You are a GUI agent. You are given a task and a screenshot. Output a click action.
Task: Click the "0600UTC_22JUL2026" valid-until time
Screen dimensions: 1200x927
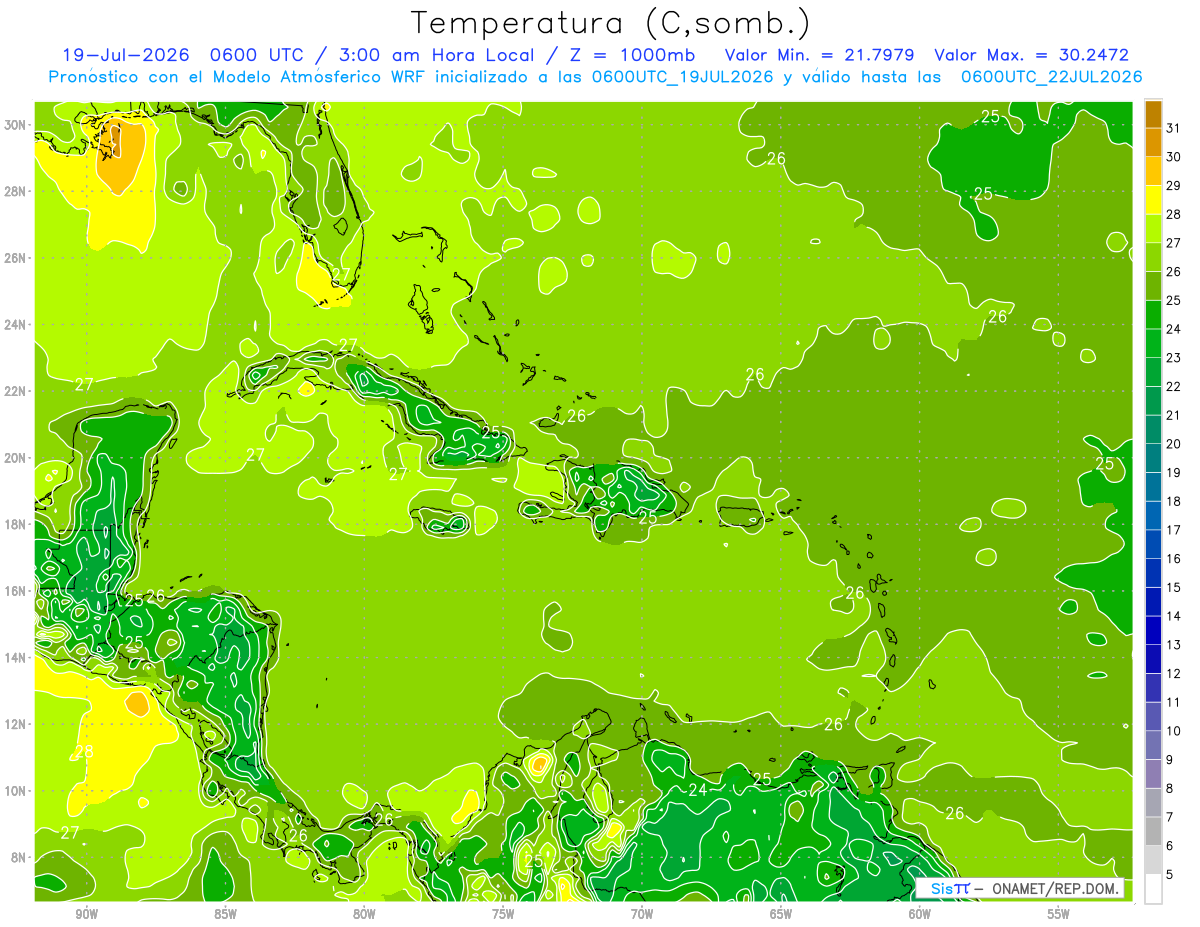click(1051, 77)
